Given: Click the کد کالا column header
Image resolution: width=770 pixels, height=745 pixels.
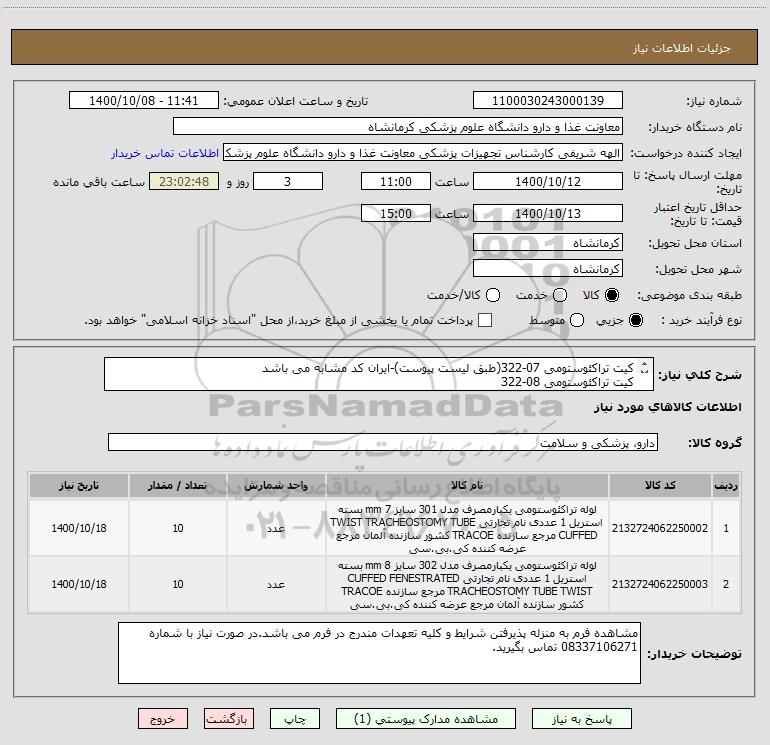Looking at the screenshot, I should tap(660, 485).
